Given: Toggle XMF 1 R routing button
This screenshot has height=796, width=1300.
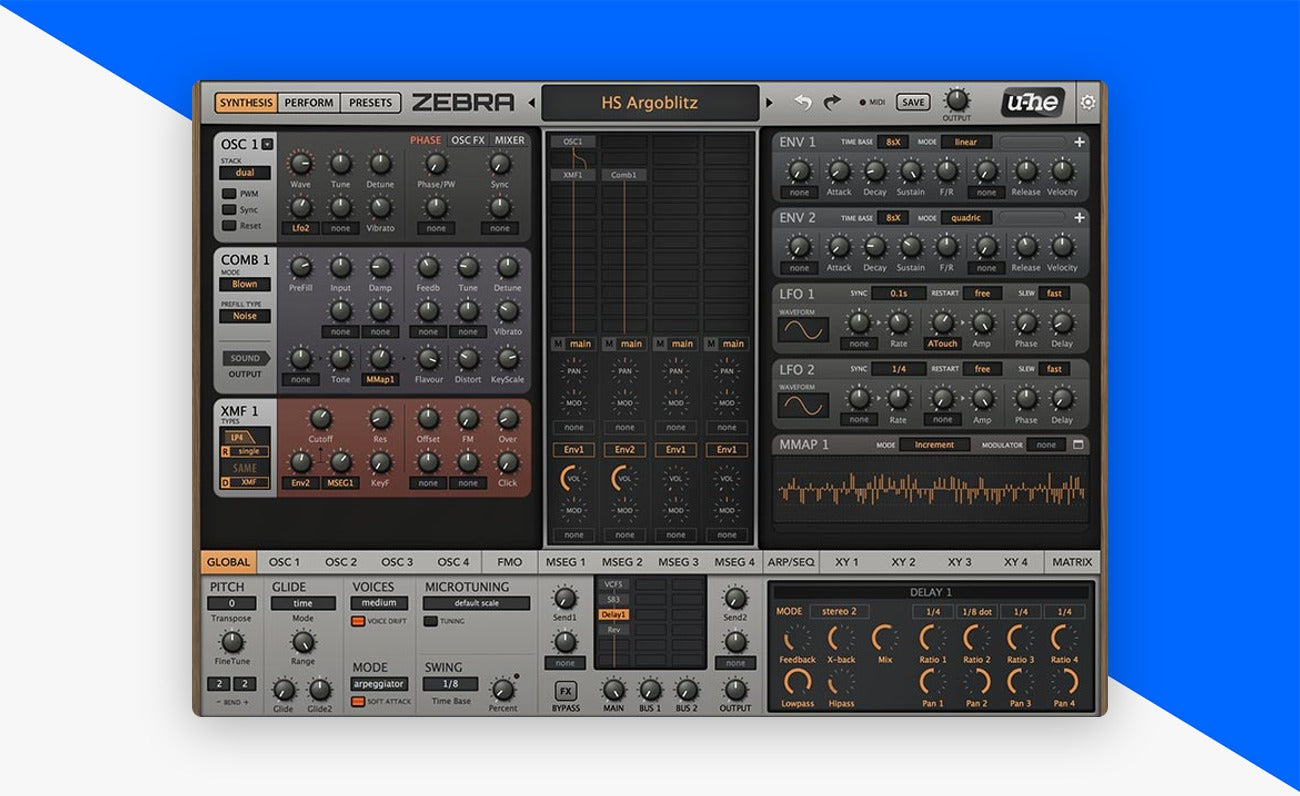Looking at the screenshot, I should 226,451.
